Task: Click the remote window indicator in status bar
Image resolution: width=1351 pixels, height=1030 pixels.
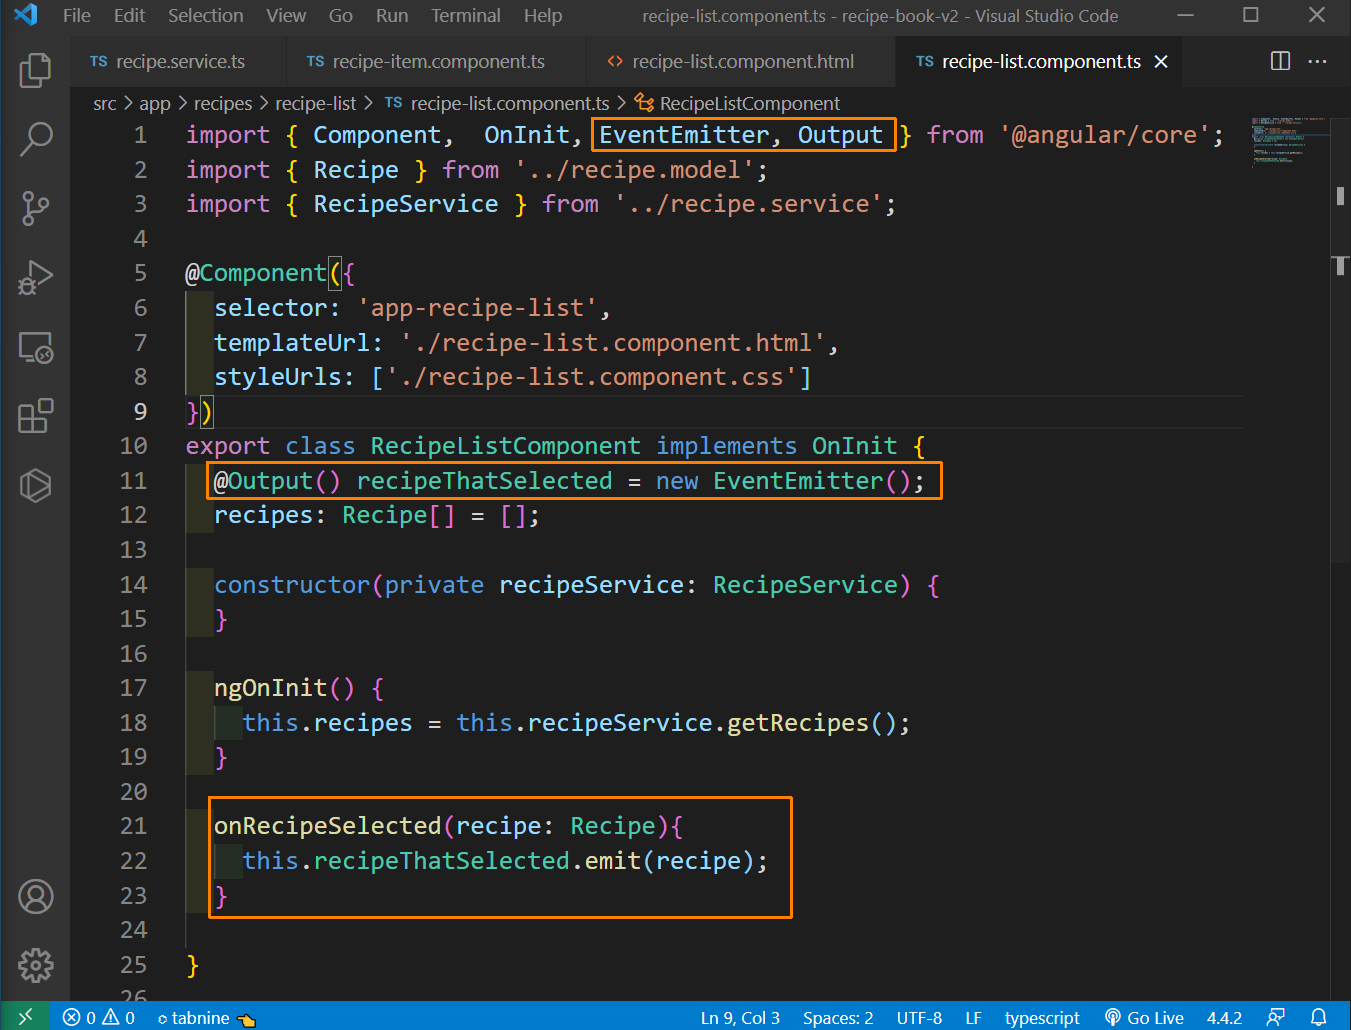Action: tap(25, 1017)
